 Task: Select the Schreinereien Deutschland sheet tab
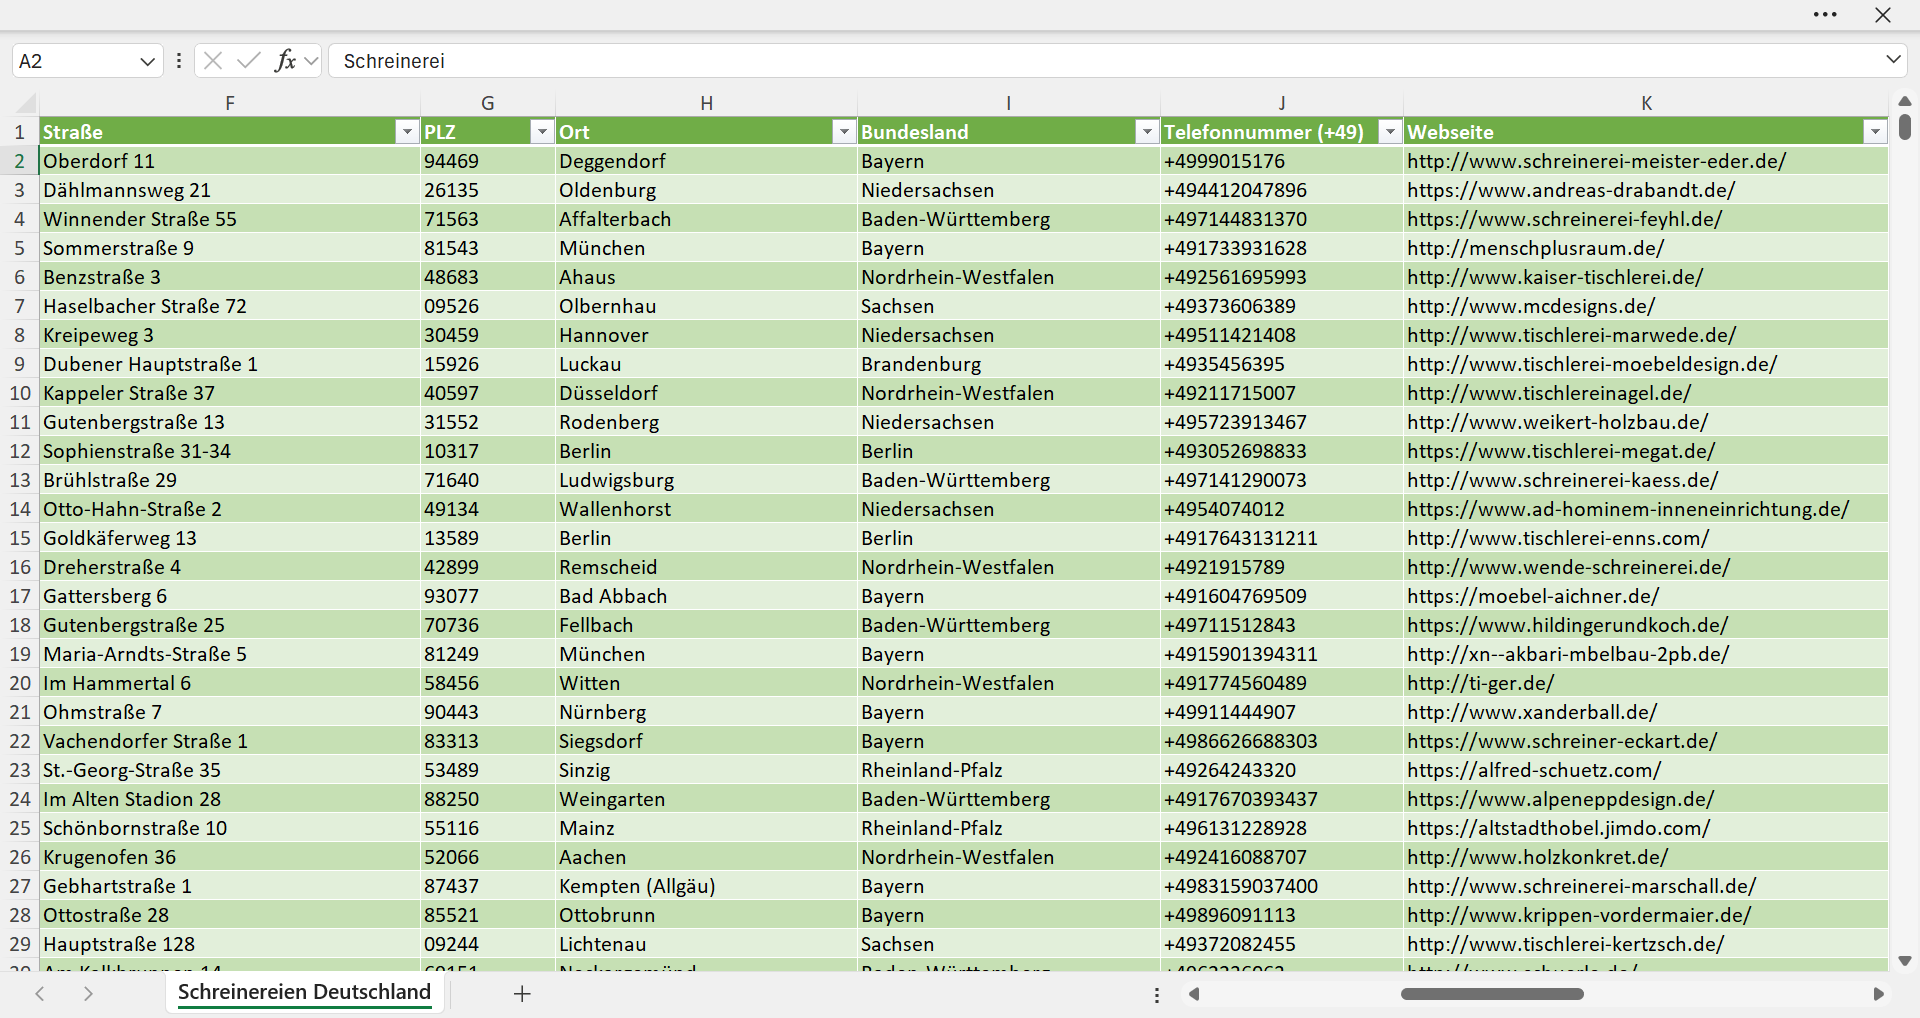(304, 992)
